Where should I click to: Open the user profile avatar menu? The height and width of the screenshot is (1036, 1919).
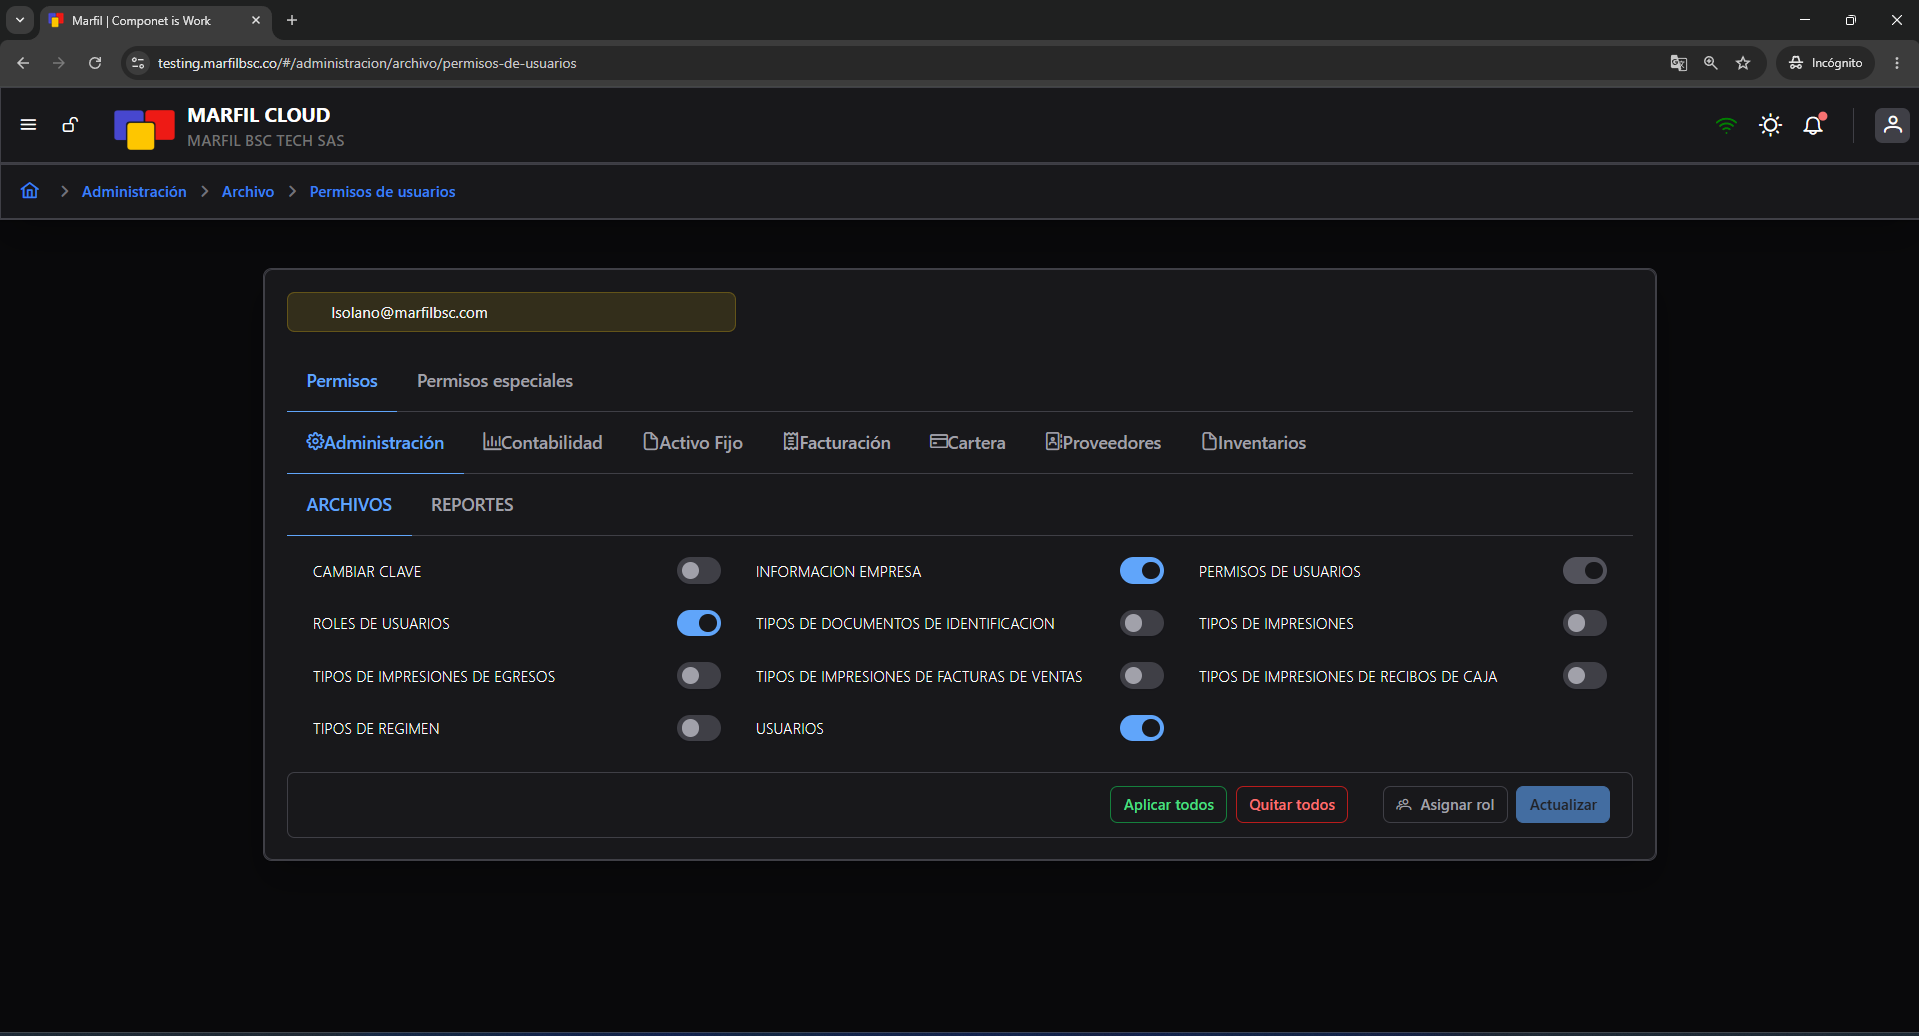pos(1892,125)
